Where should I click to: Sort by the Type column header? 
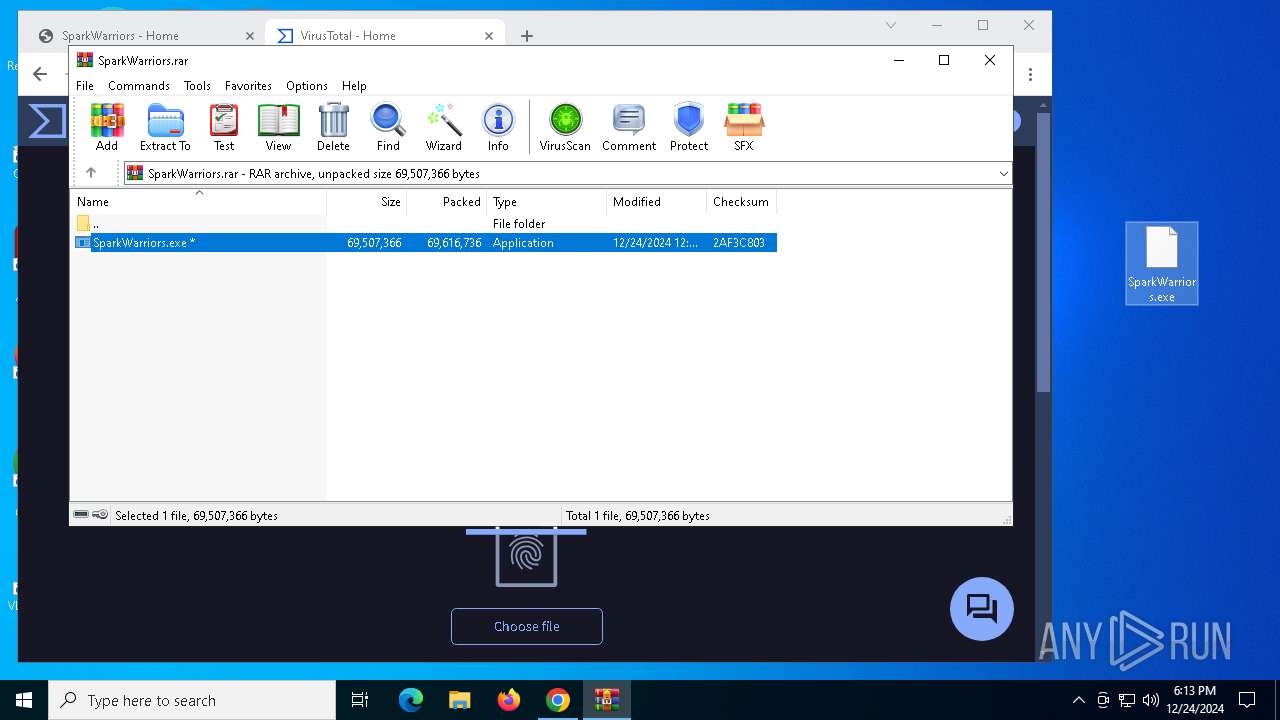(x=546, y=202)
